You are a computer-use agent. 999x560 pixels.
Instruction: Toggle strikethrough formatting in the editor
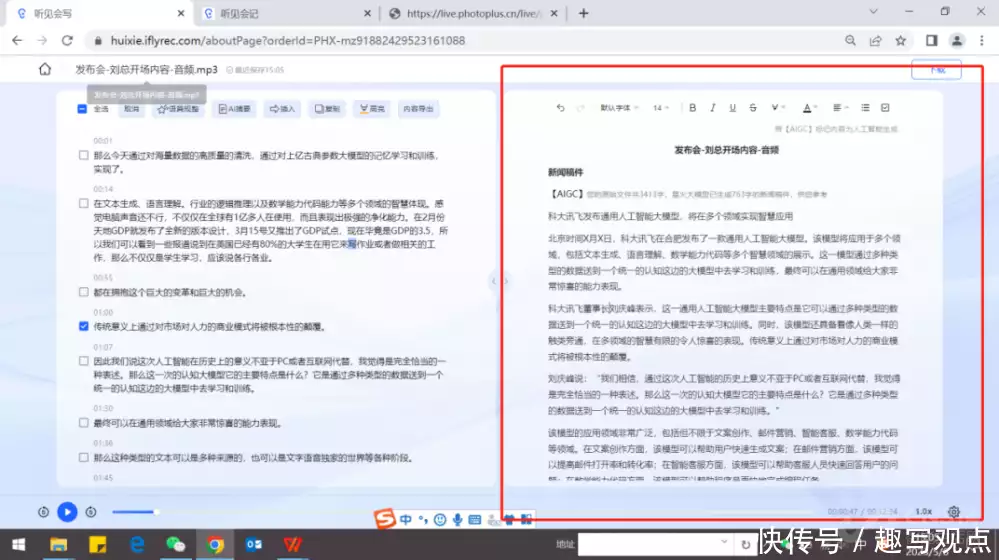pos(753,108)
